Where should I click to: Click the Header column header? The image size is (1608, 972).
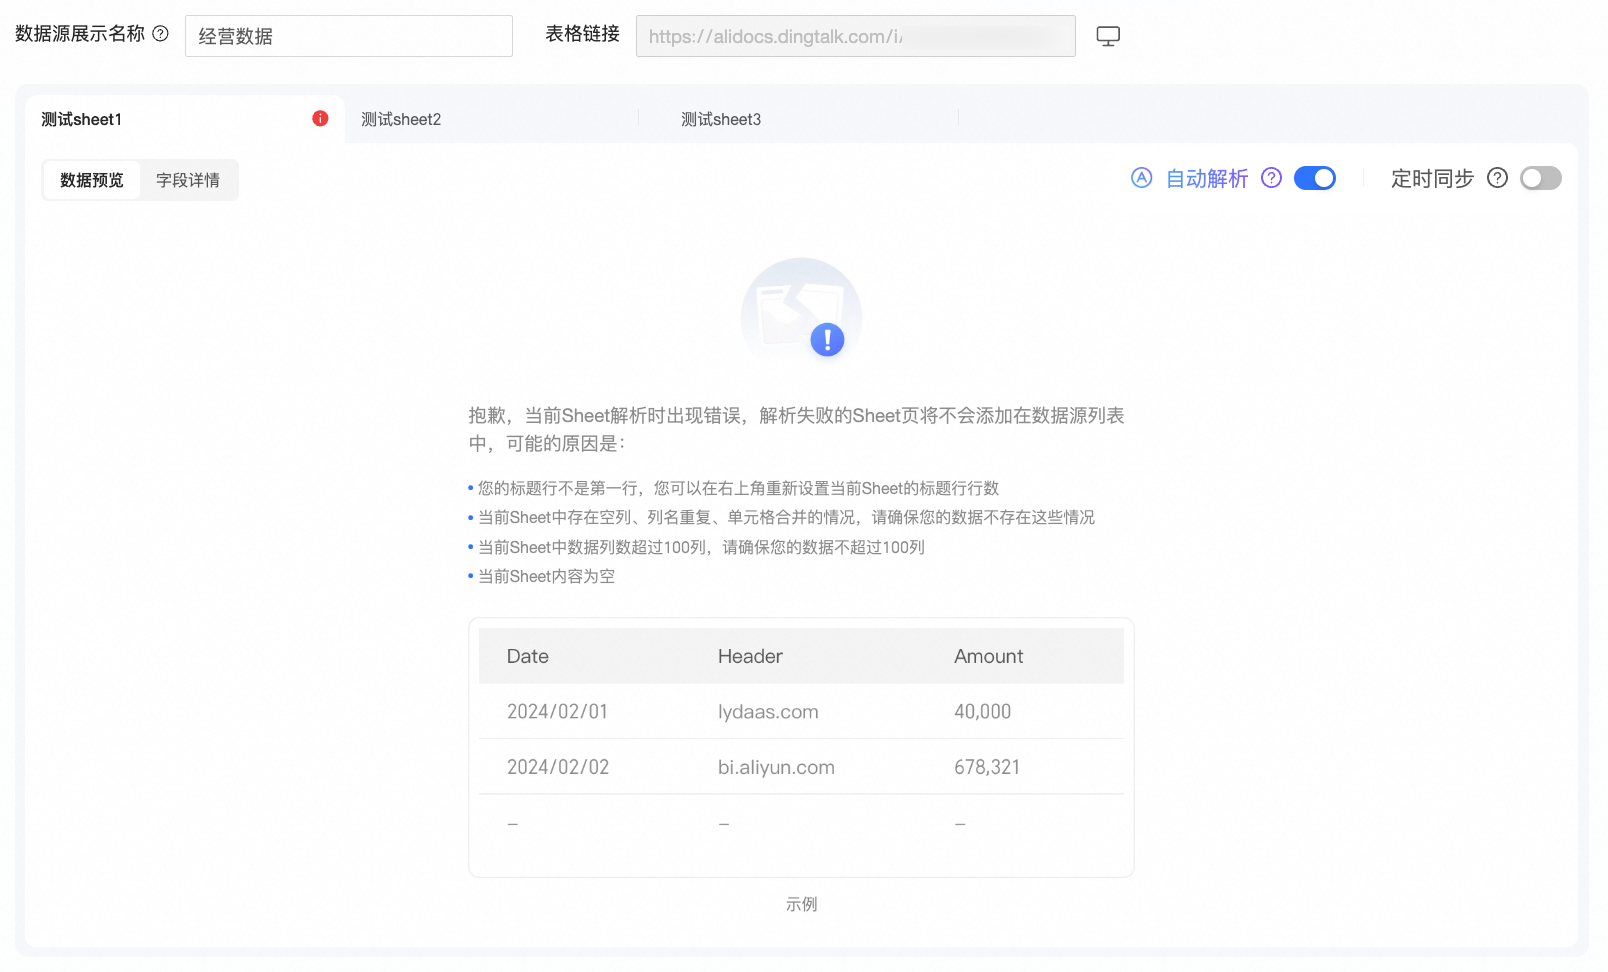click(750, 656)
